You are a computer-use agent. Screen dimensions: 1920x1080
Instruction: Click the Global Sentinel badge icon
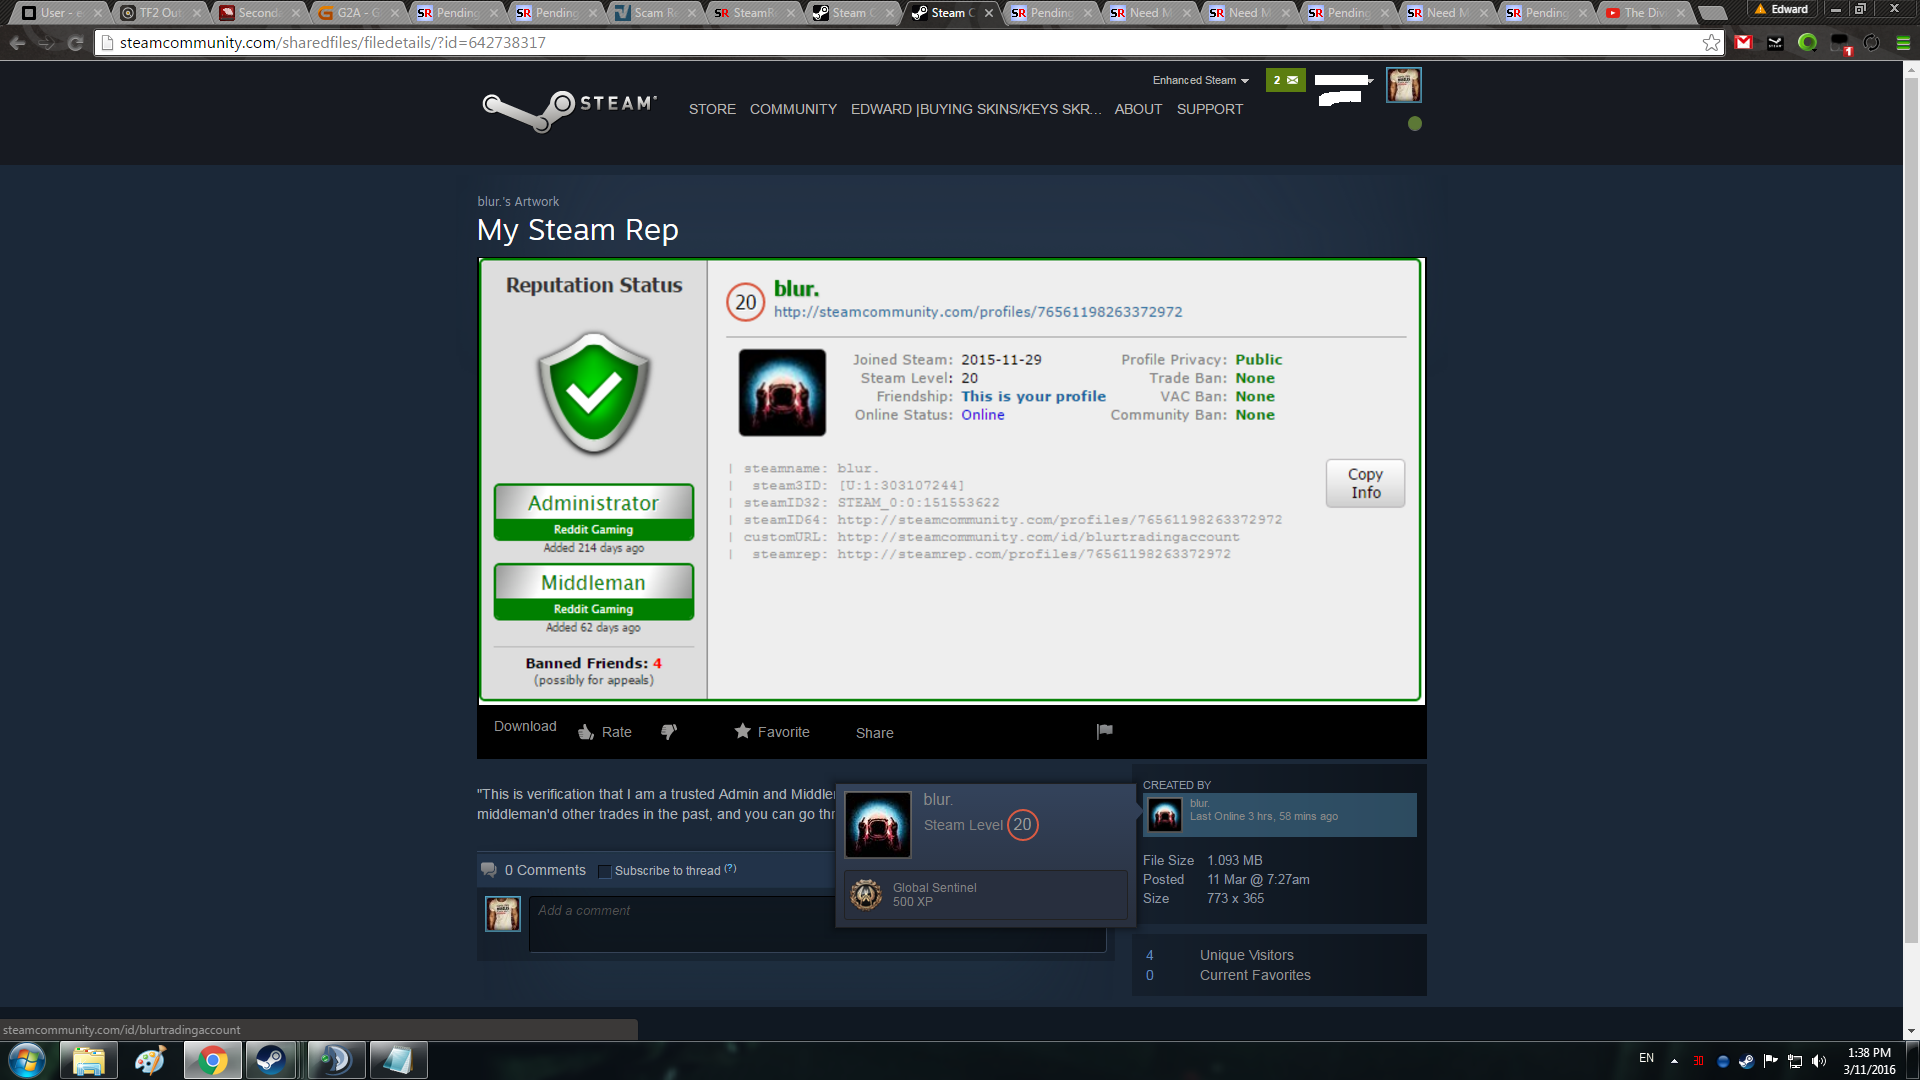click(866, 894)
